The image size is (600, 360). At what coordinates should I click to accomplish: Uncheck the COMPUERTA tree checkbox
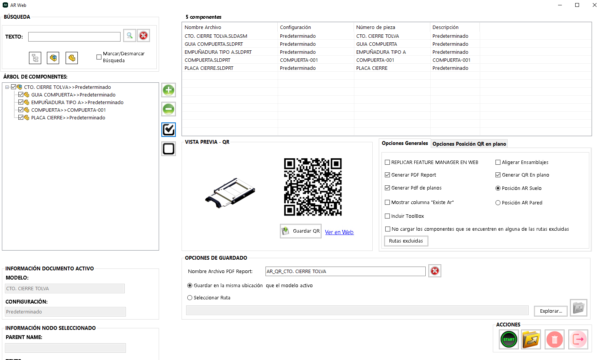(x=21, y=110)
